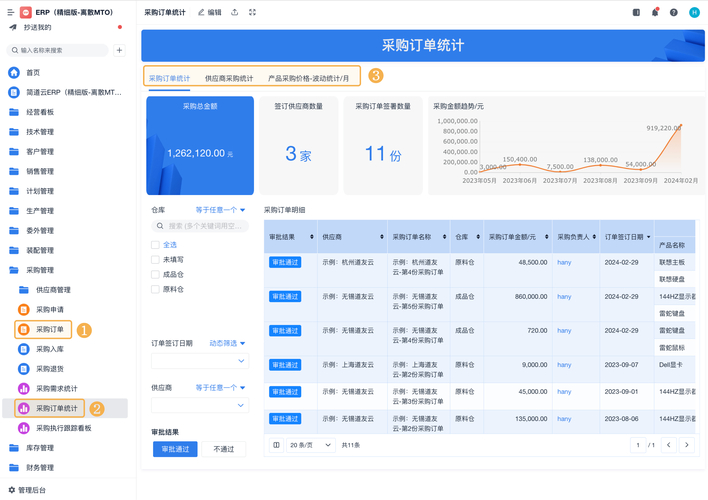This screenshot has width=708, height=500.
Task: Open 订单签订日期 动态筛选 dropdown
Action: [227, 343]
